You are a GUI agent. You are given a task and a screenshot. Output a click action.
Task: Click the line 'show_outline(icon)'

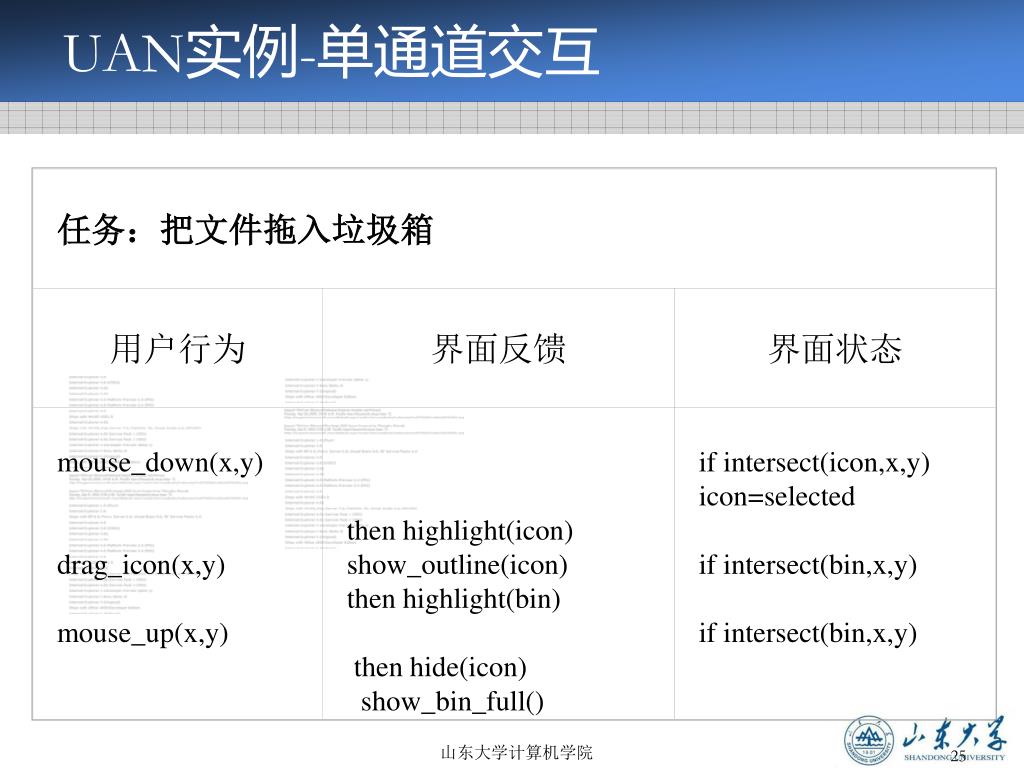457,566
